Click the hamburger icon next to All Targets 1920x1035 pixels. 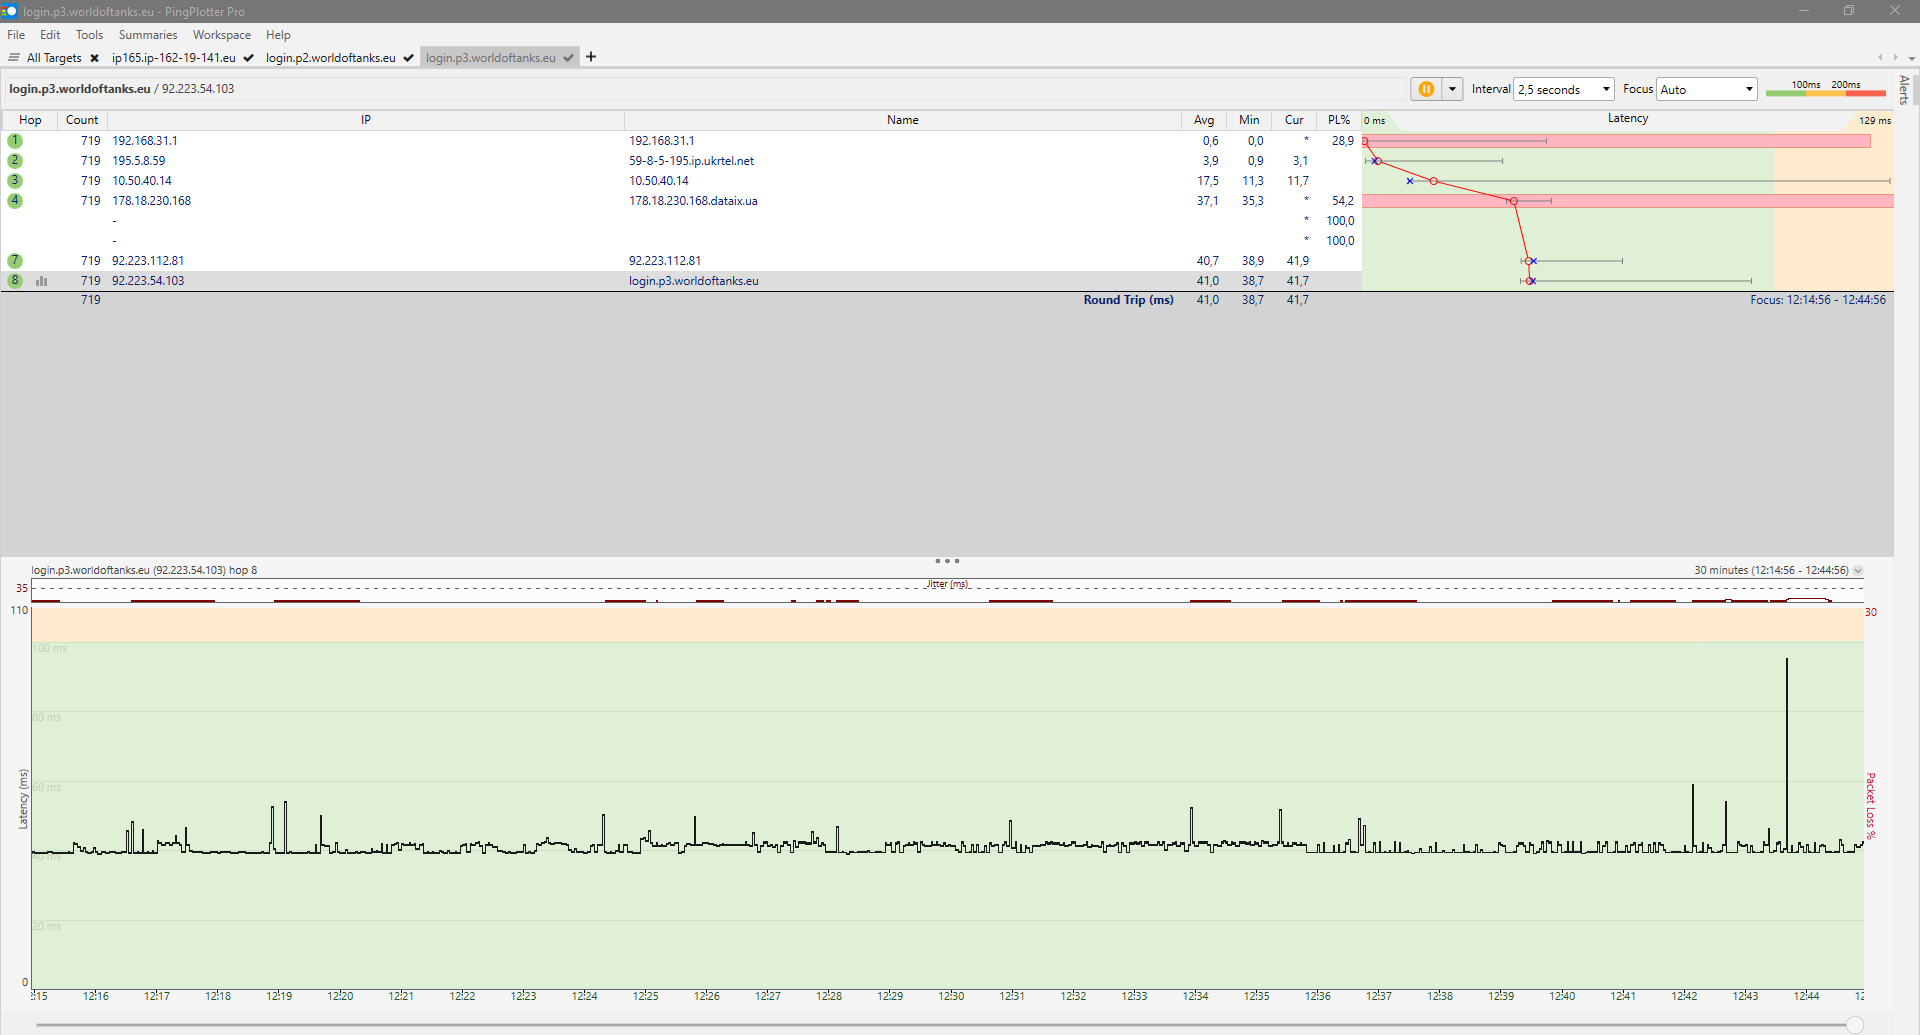pyautogui.click(x=14, y=57)
